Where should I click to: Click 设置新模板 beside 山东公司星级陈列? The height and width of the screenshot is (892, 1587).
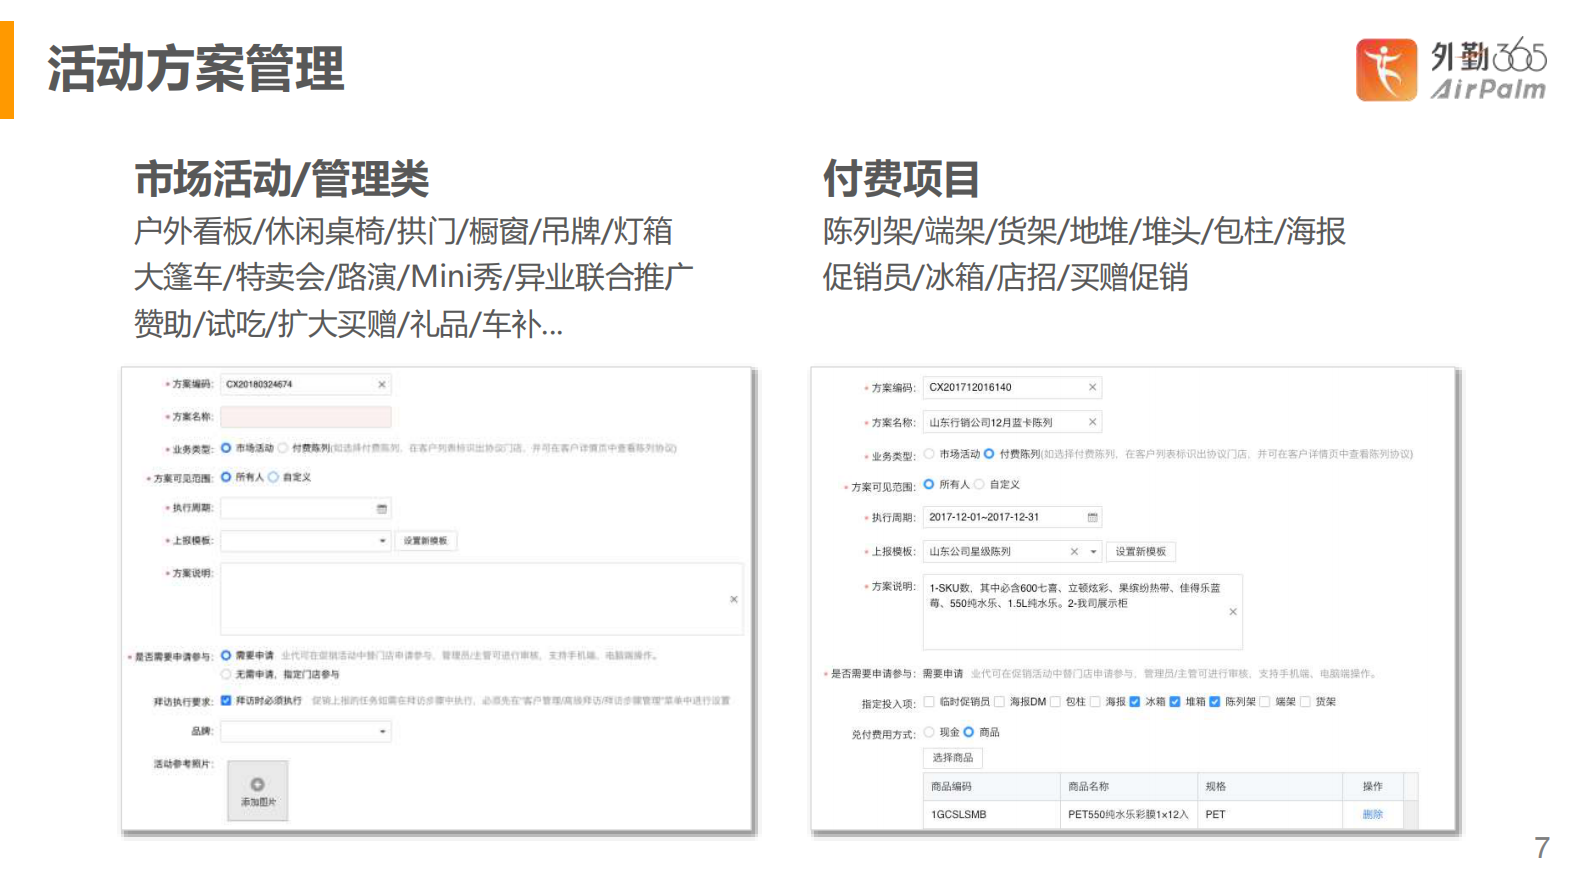[x=1141, y=552]
